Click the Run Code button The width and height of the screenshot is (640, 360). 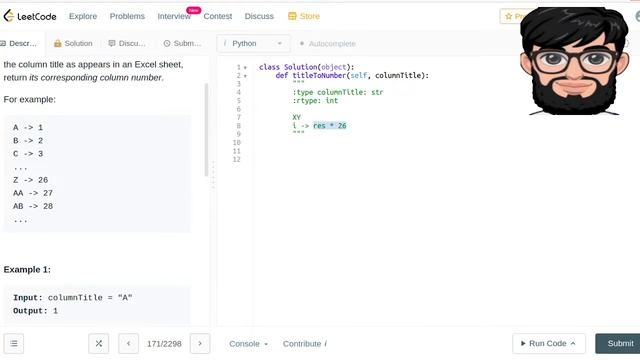[549, 343]
